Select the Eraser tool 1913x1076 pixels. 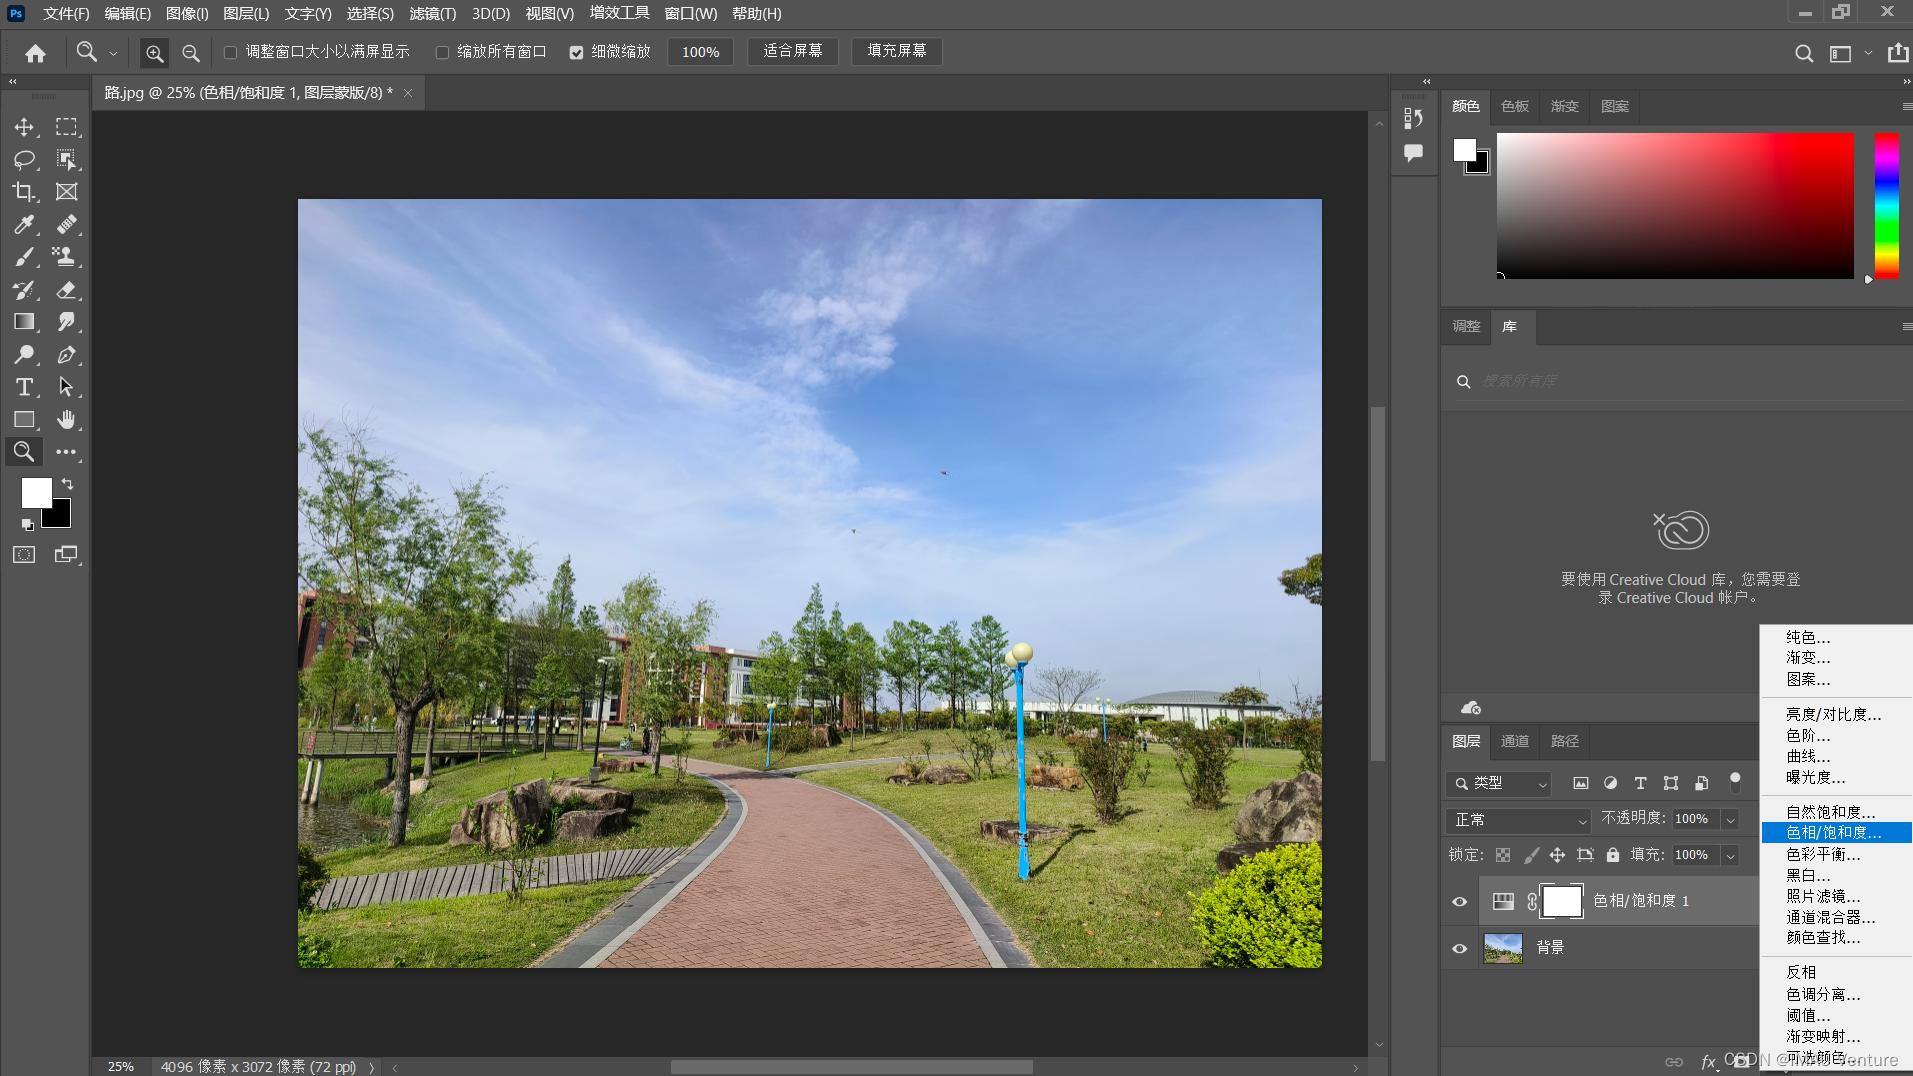[66, 290]
